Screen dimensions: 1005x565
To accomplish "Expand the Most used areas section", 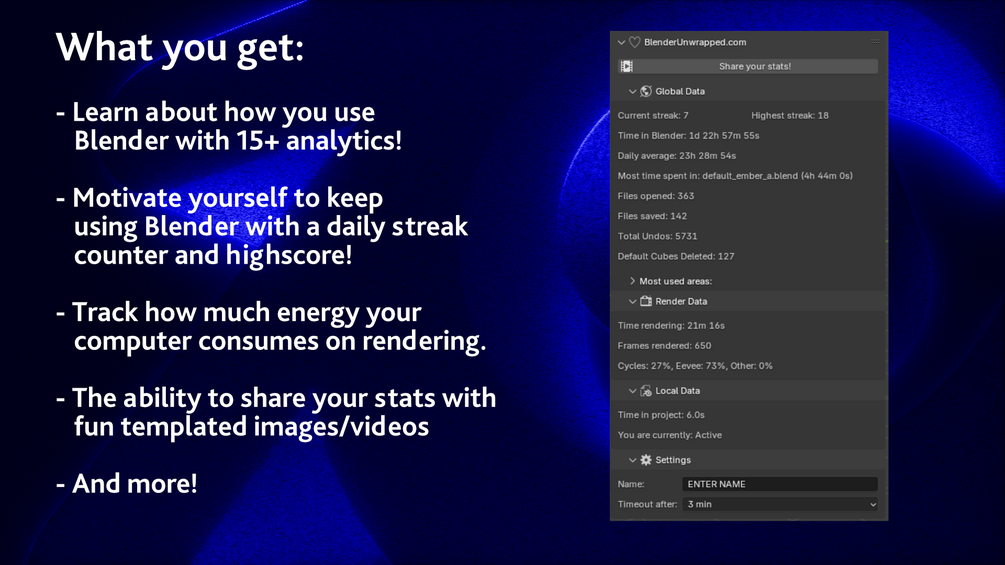I will point(633,281).
